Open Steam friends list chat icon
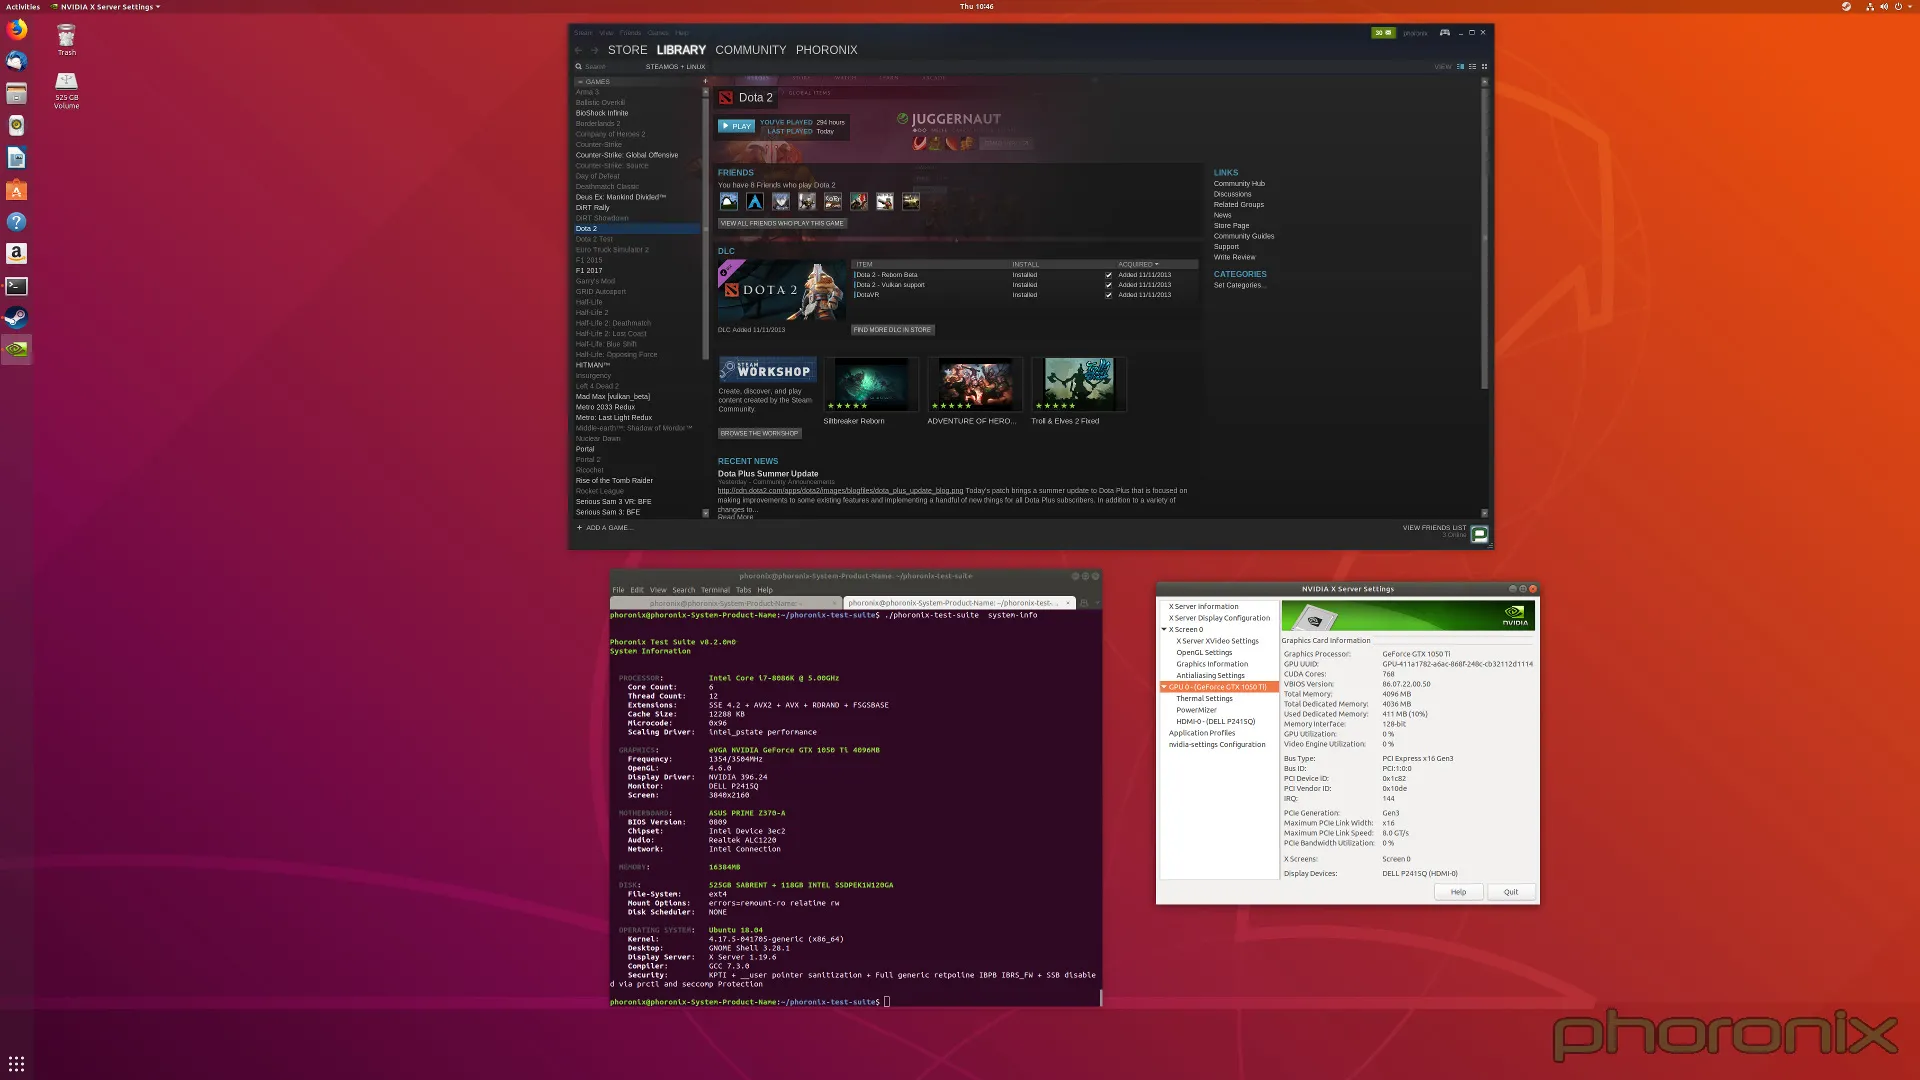 pos(1479,534)
